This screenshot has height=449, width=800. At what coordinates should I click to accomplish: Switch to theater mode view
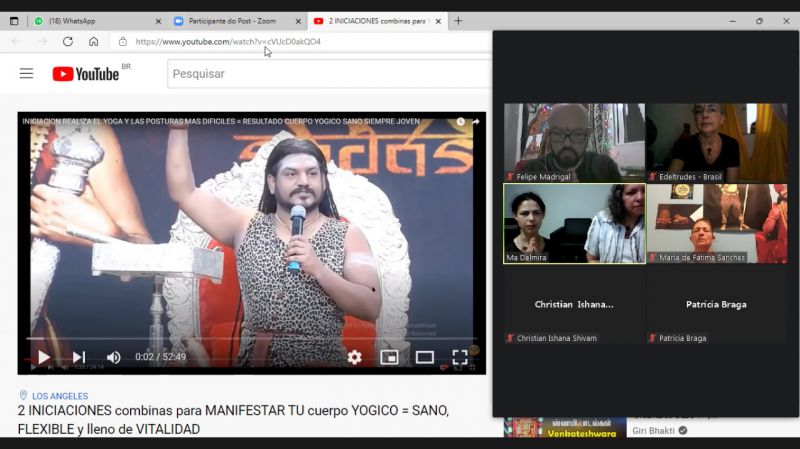424,357
